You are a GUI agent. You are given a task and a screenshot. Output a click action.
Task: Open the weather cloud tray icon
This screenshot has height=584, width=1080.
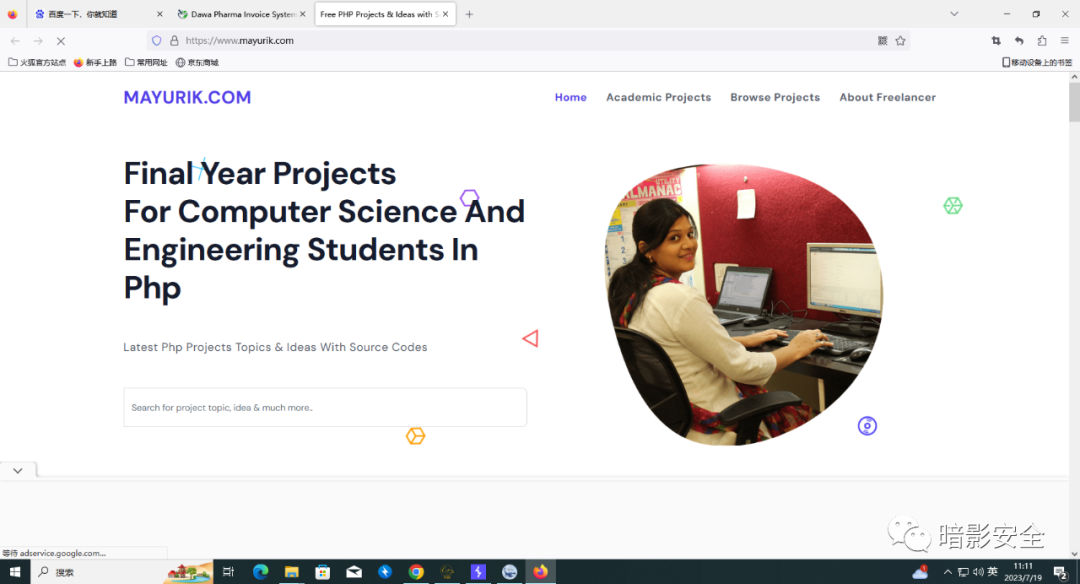(920, 572)
